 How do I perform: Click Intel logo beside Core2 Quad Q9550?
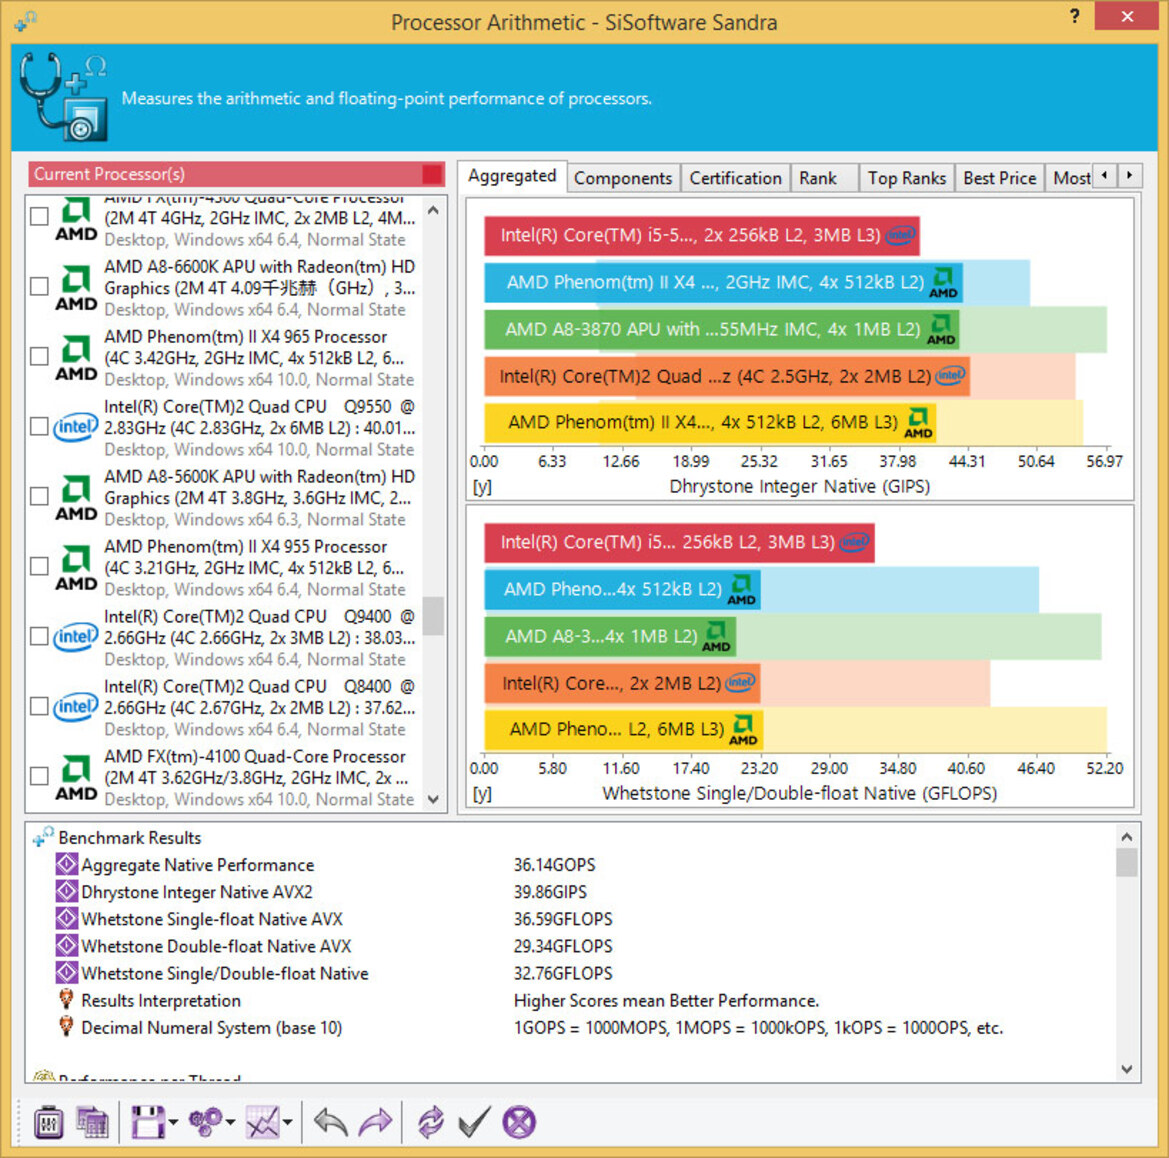[x=75, y=427]
